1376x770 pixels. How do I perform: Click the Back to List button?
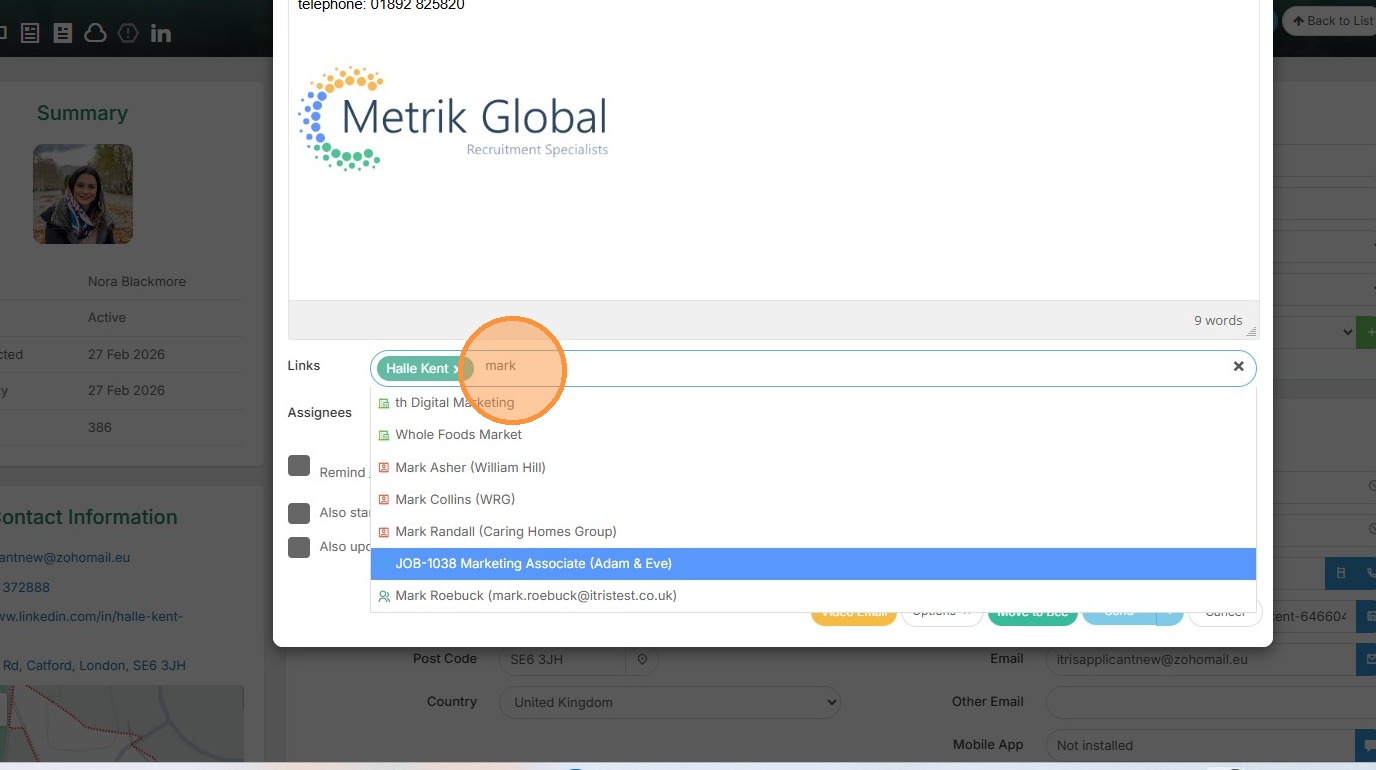pyautogui.click(x=1329, y=21)
